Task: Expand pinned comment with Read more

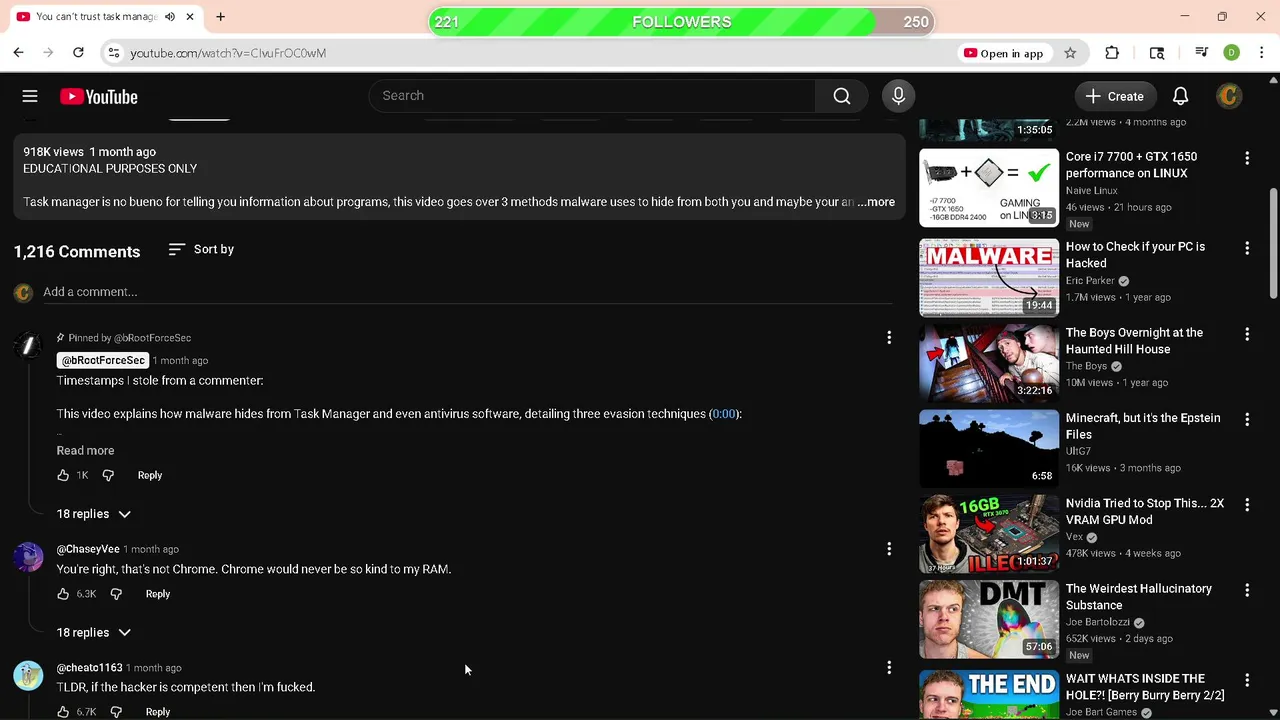Action: (x=85, y=451)
